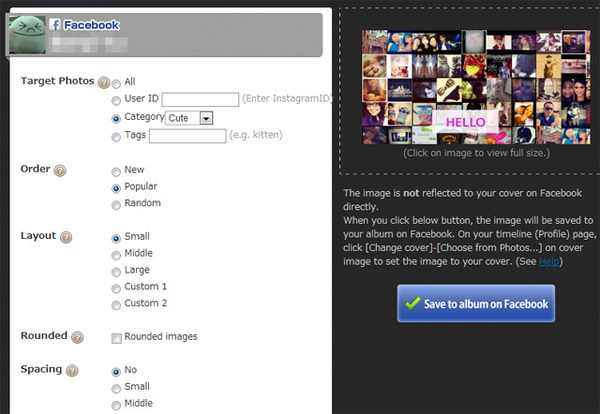Select the Custom 1 layout option
600x414 pixels.
[x=117, y=288]
